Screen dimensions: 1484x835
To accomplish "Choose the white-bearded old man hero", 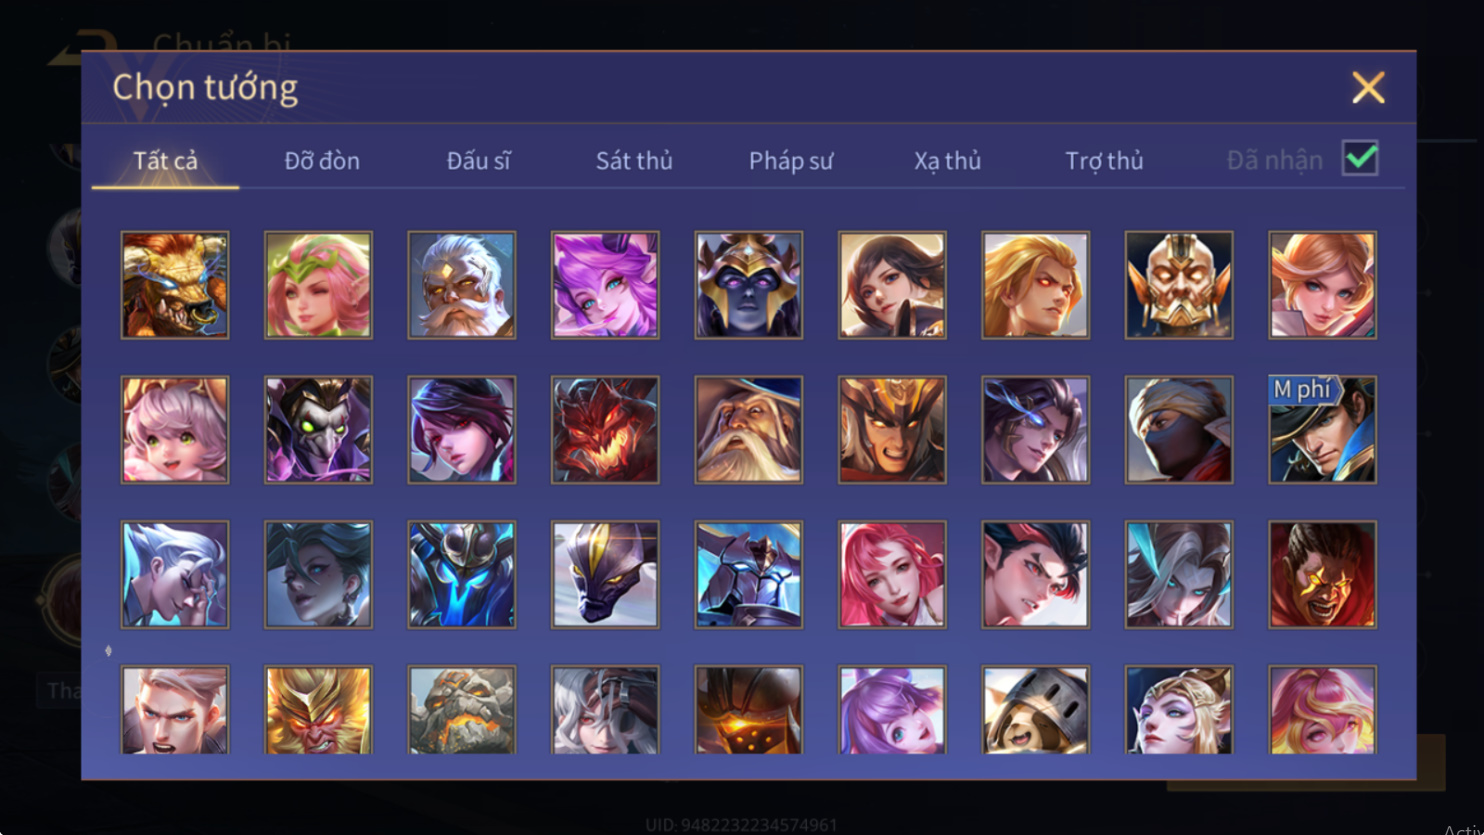I will 462,285.
